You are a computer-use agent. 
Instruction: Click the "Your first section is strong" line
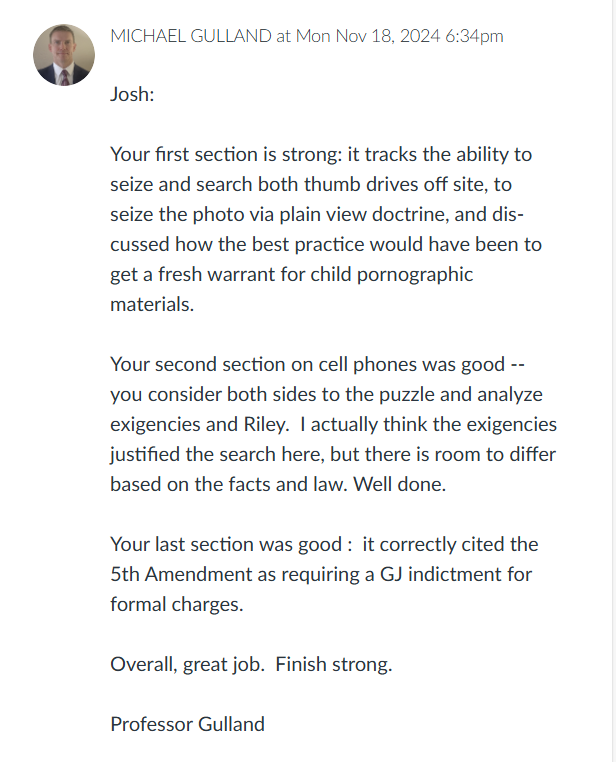[321, 155]
